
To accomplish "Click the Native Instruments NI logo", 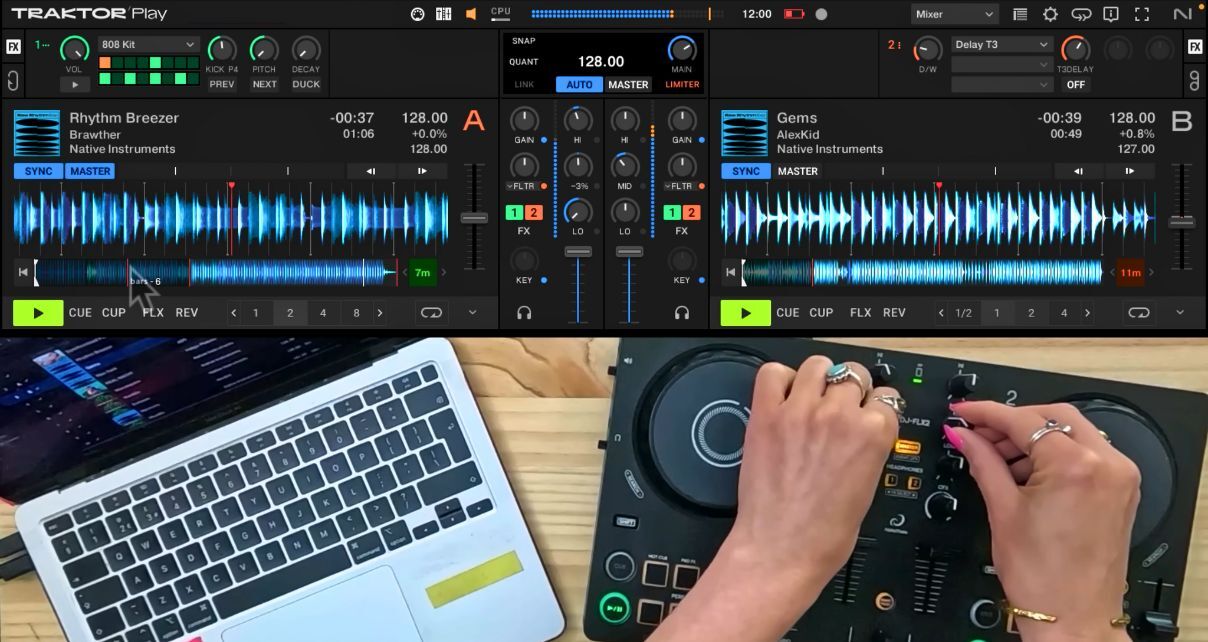I will point(1183,14).
